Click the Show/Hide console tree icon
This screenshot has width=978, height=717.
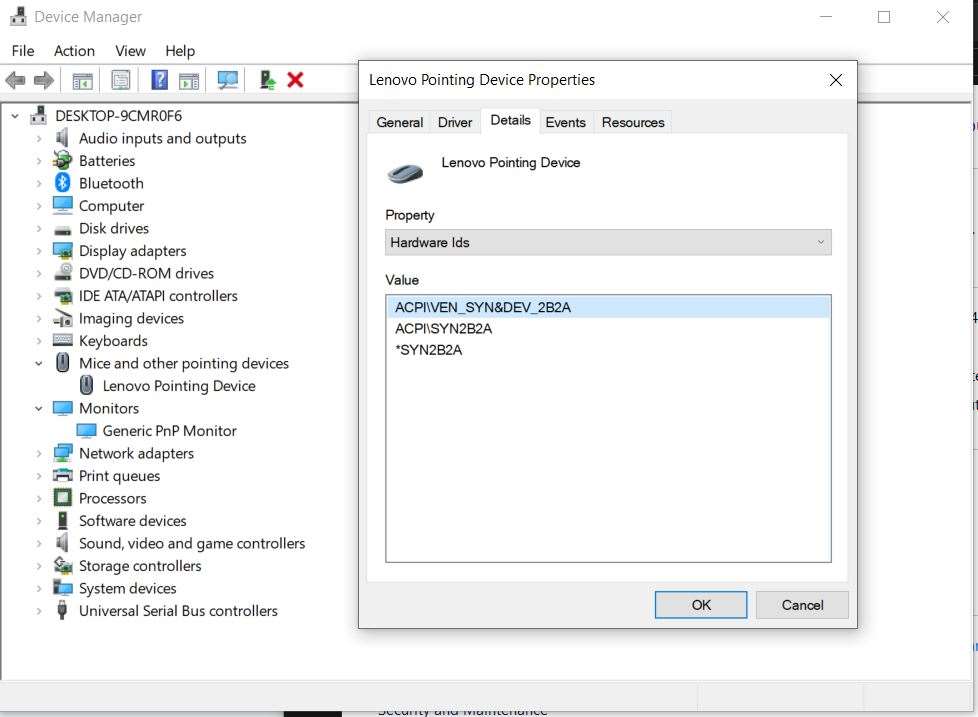[82, 80]
